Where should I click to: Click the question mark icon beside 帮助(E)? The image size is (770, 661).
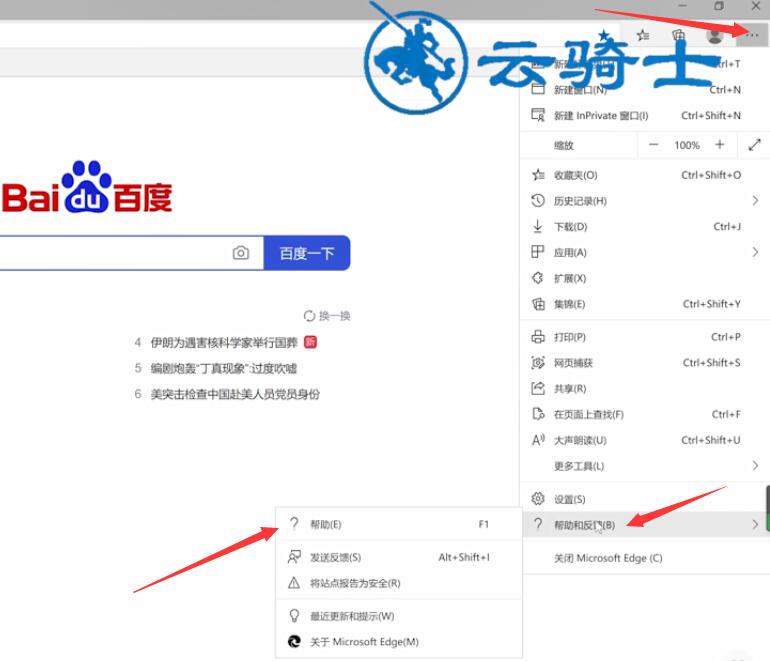(294, 523)
